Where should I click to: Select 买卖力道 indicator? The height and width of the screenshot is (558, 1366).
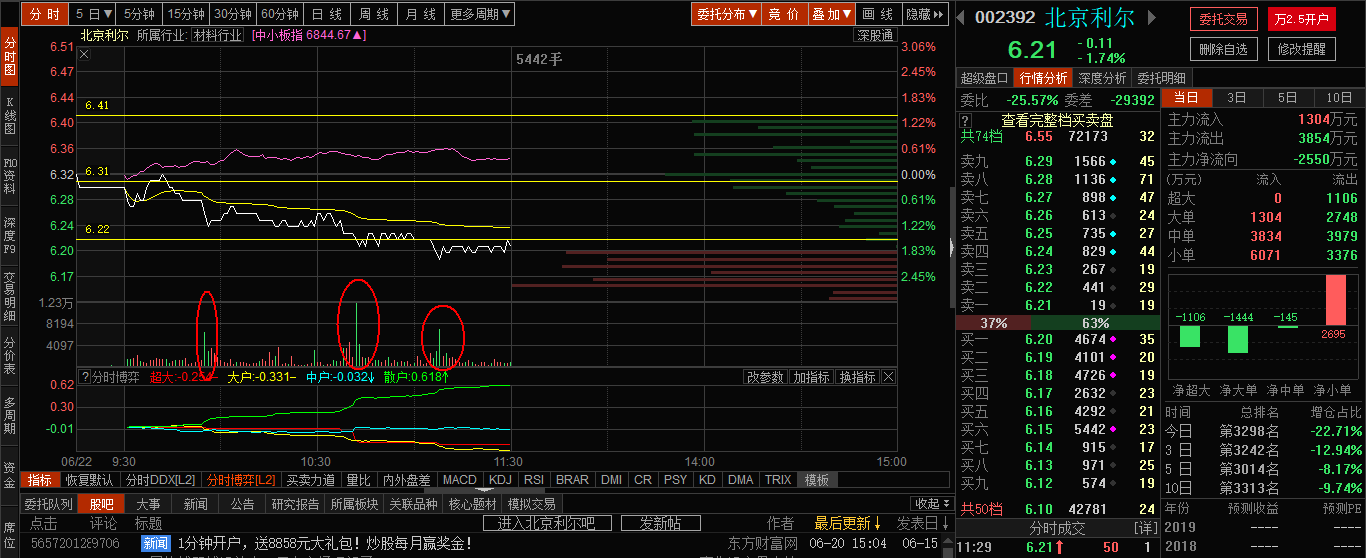click(x=311, y=480)
